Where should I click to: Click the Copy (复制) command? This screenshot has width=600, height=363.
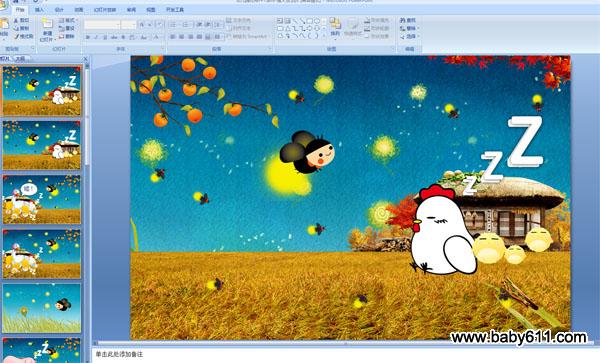coord(21,28)
